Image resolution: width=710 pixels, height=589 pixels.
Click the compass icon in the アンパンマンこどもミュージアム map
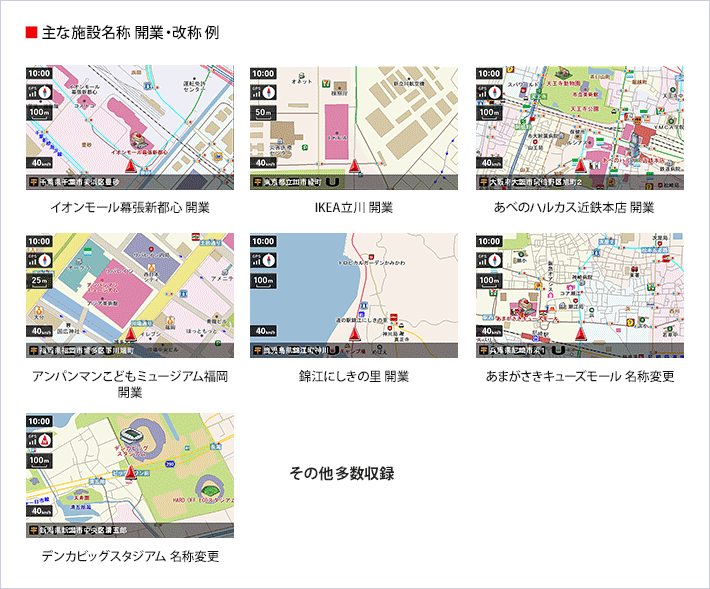[x=45, y=260]
